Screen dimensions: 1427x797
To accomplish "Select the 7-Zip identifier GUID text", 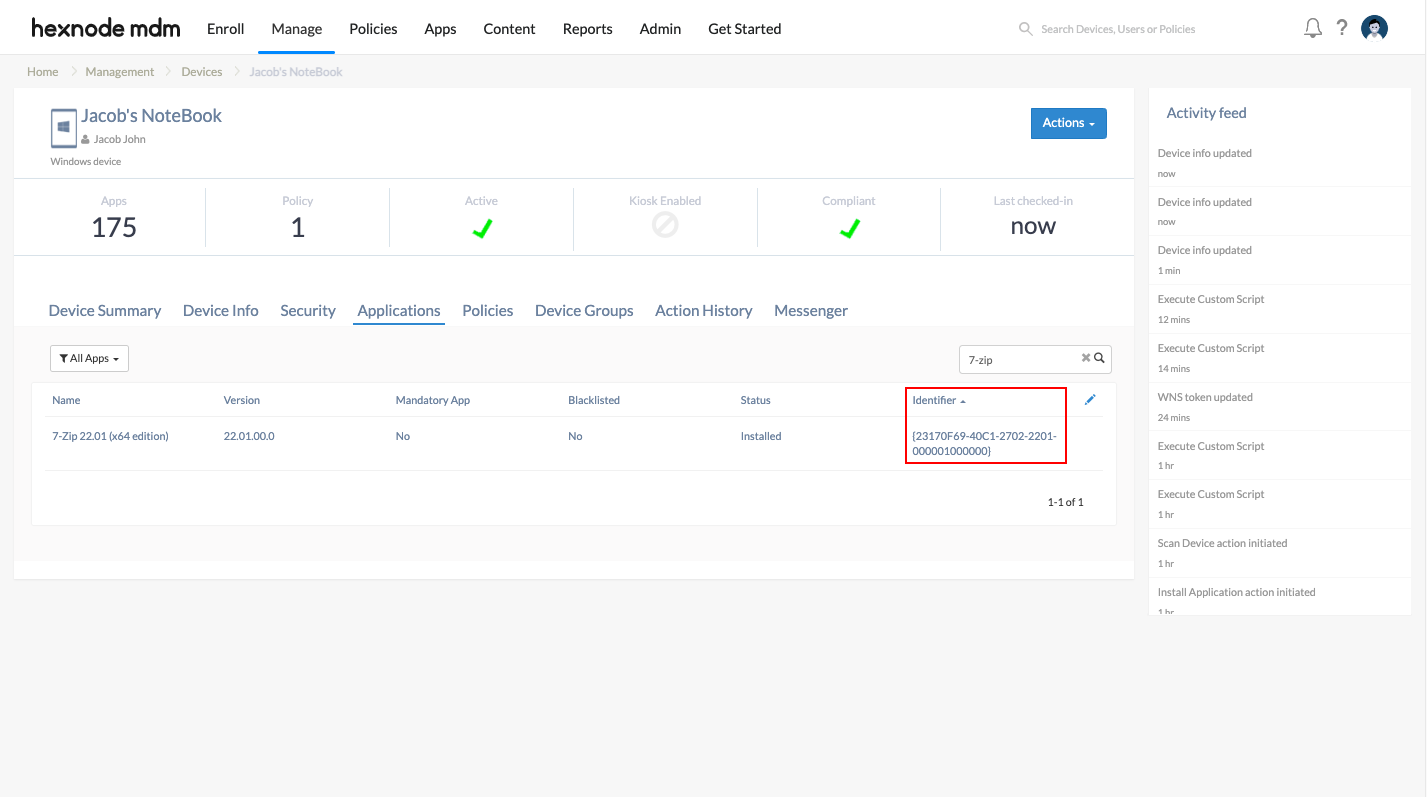I will tap(984, 444).
